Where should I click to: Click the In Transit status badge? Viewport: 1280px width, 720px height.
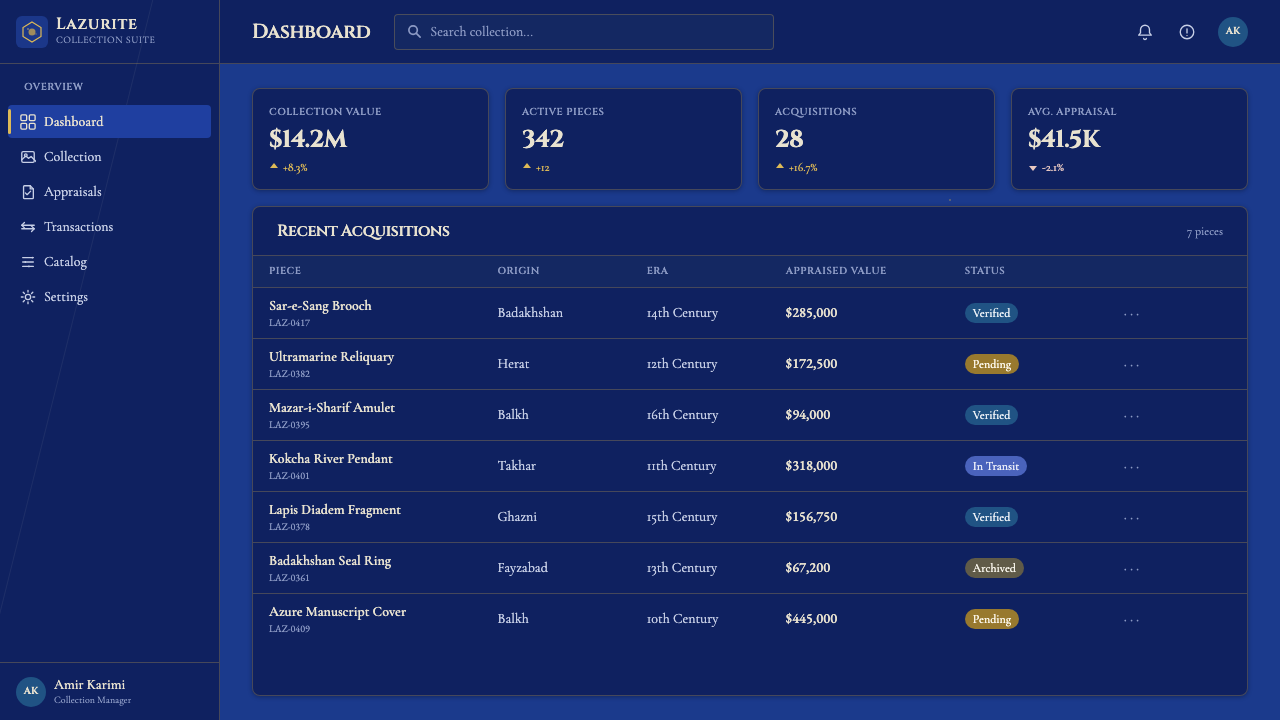click(x=996, y=466)
